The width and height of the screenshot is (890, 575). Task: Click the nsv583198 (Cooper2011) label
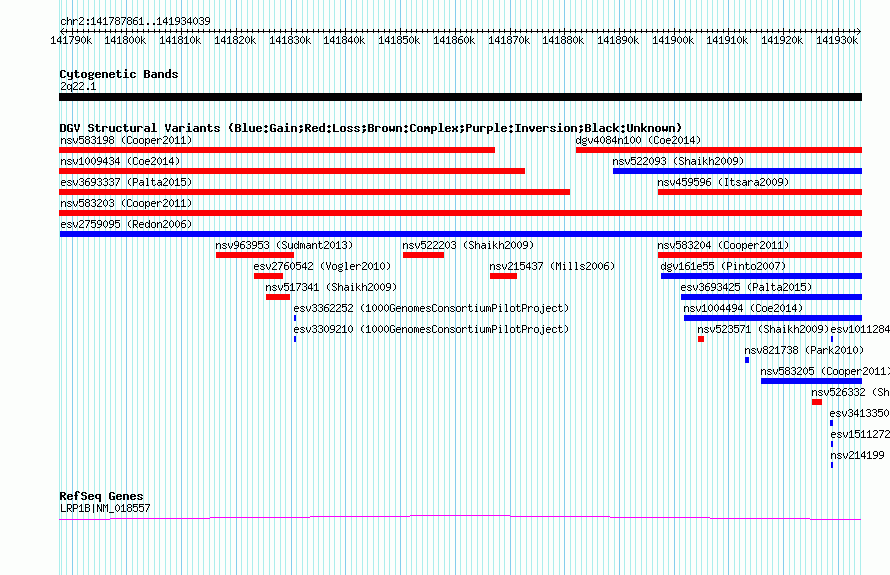pyautogui.click(x=126, y=140)
